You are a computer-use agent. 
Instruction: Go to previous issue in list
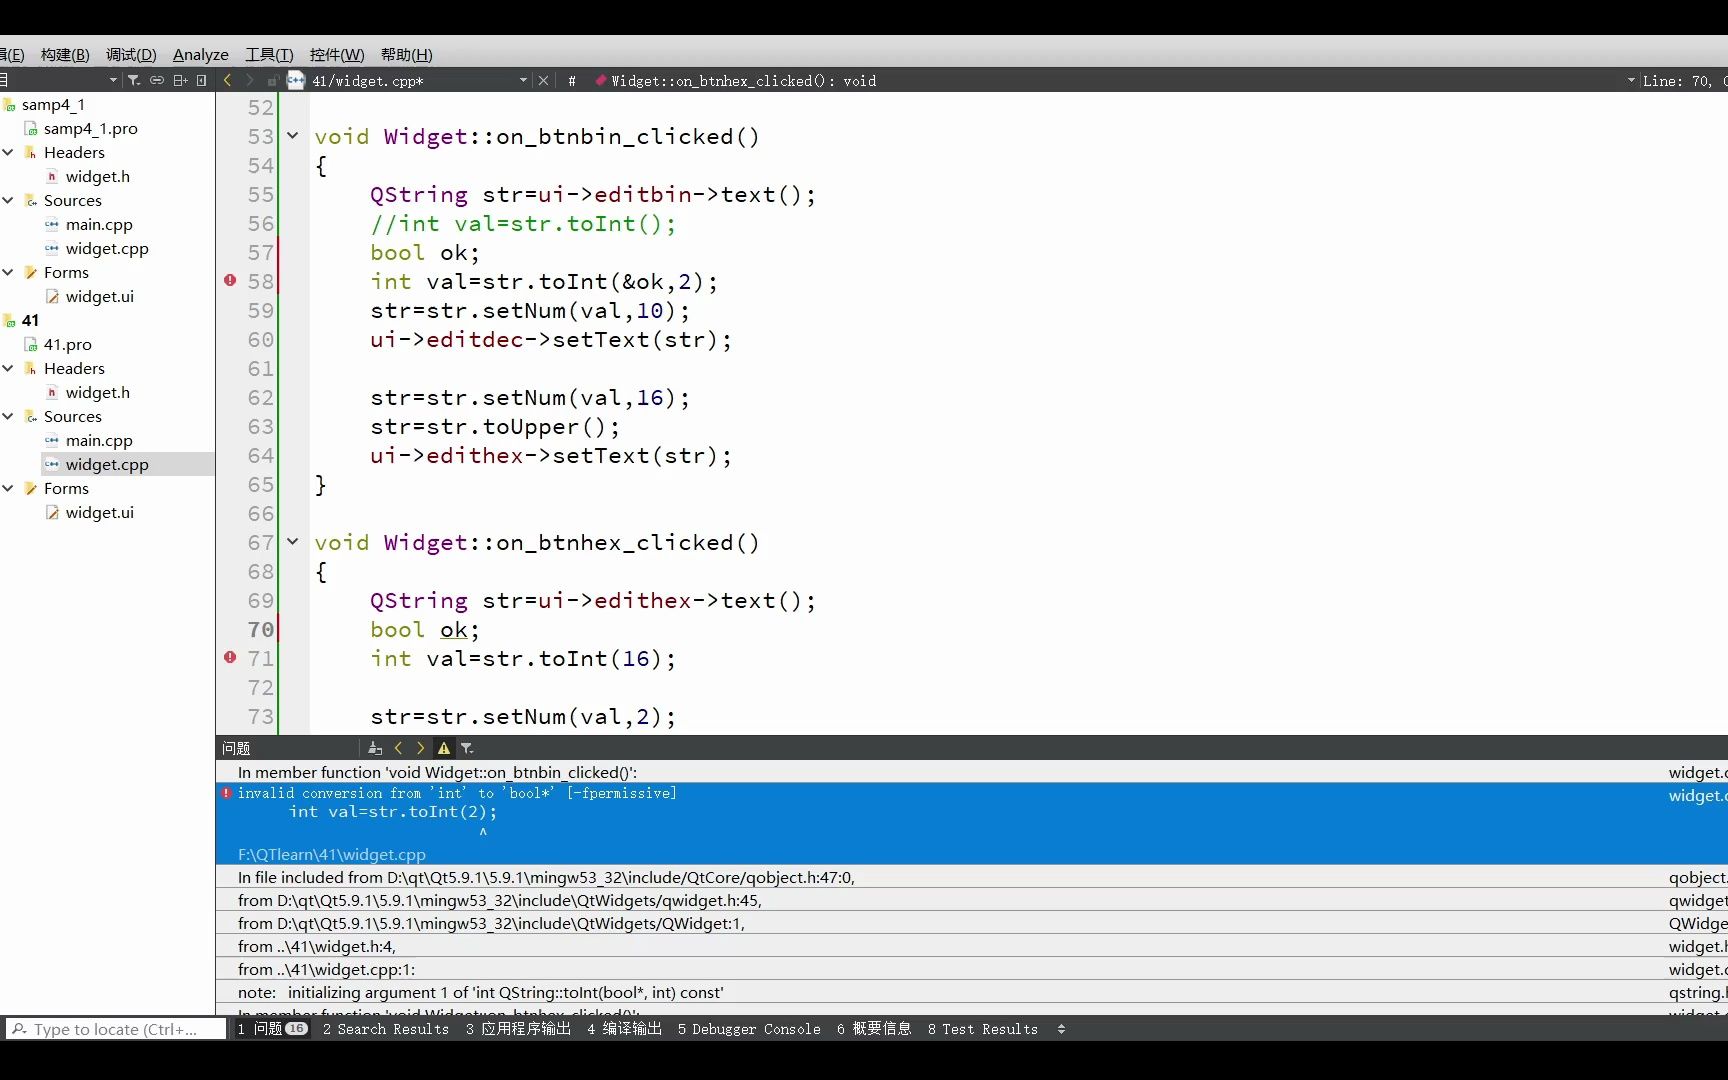pyautogui.click(x=398, y=748)
